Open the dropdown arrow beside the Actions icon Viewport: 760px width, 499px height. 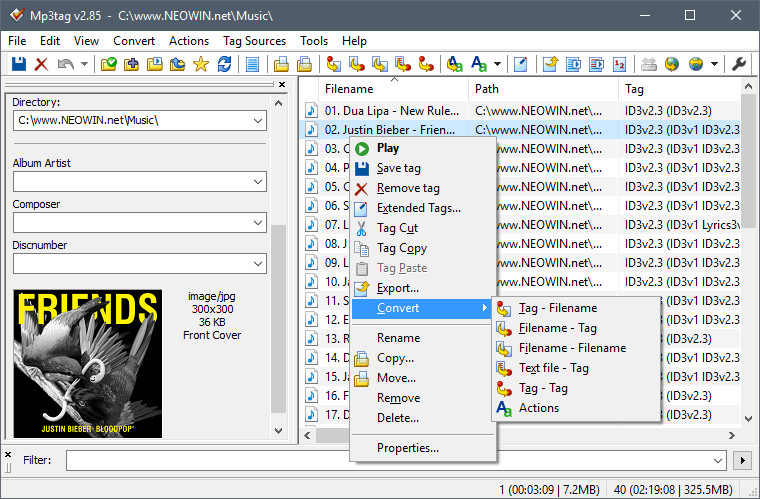coord(497,64)
